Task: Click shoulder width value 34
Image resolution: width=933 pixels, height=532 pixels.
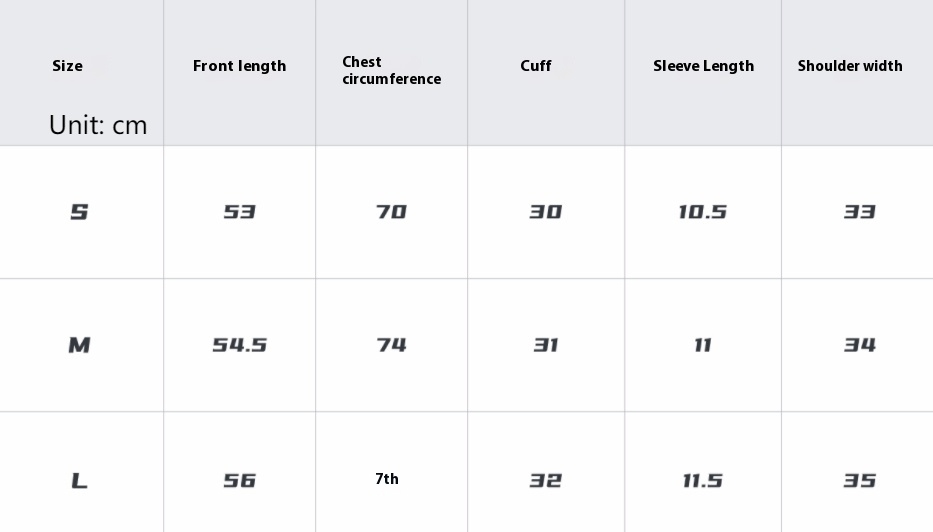Action: [x=860, y=345]
